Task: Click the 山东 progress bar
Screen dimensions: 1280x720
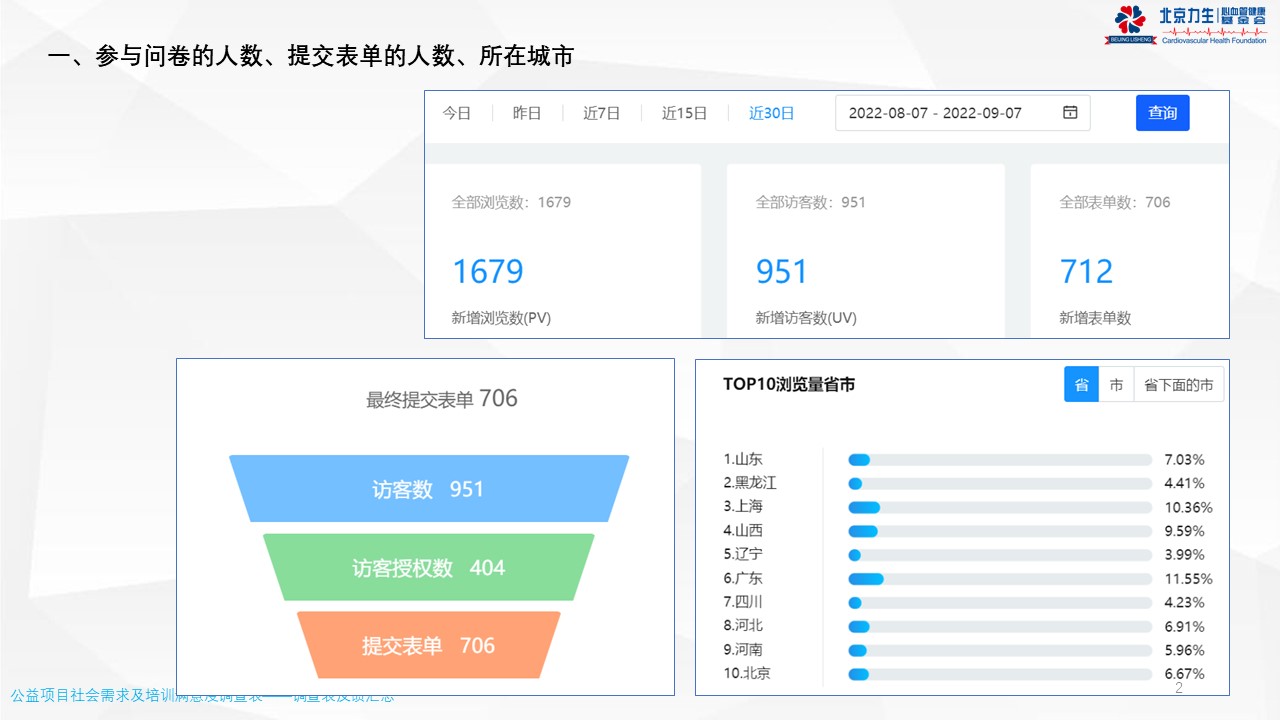Action: [x=1000, y=460]
